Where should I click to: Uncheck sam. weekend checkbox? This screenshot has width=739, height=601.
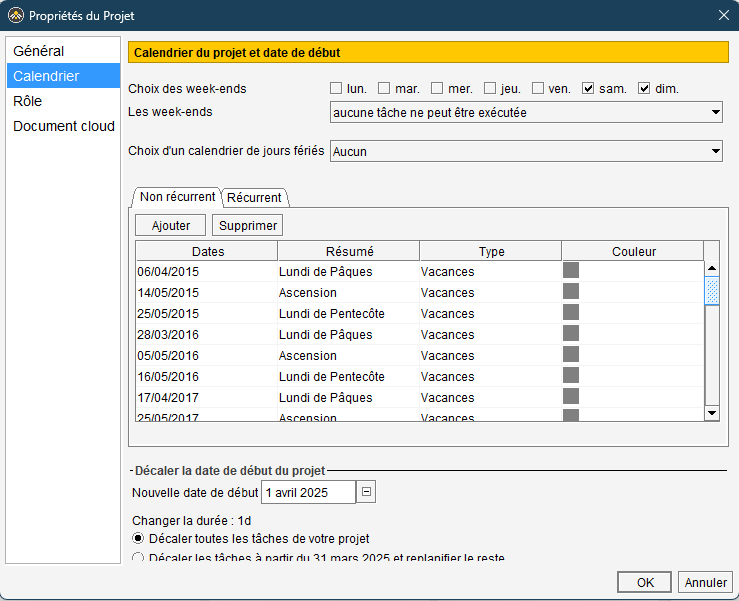click(x=588, y=88)
